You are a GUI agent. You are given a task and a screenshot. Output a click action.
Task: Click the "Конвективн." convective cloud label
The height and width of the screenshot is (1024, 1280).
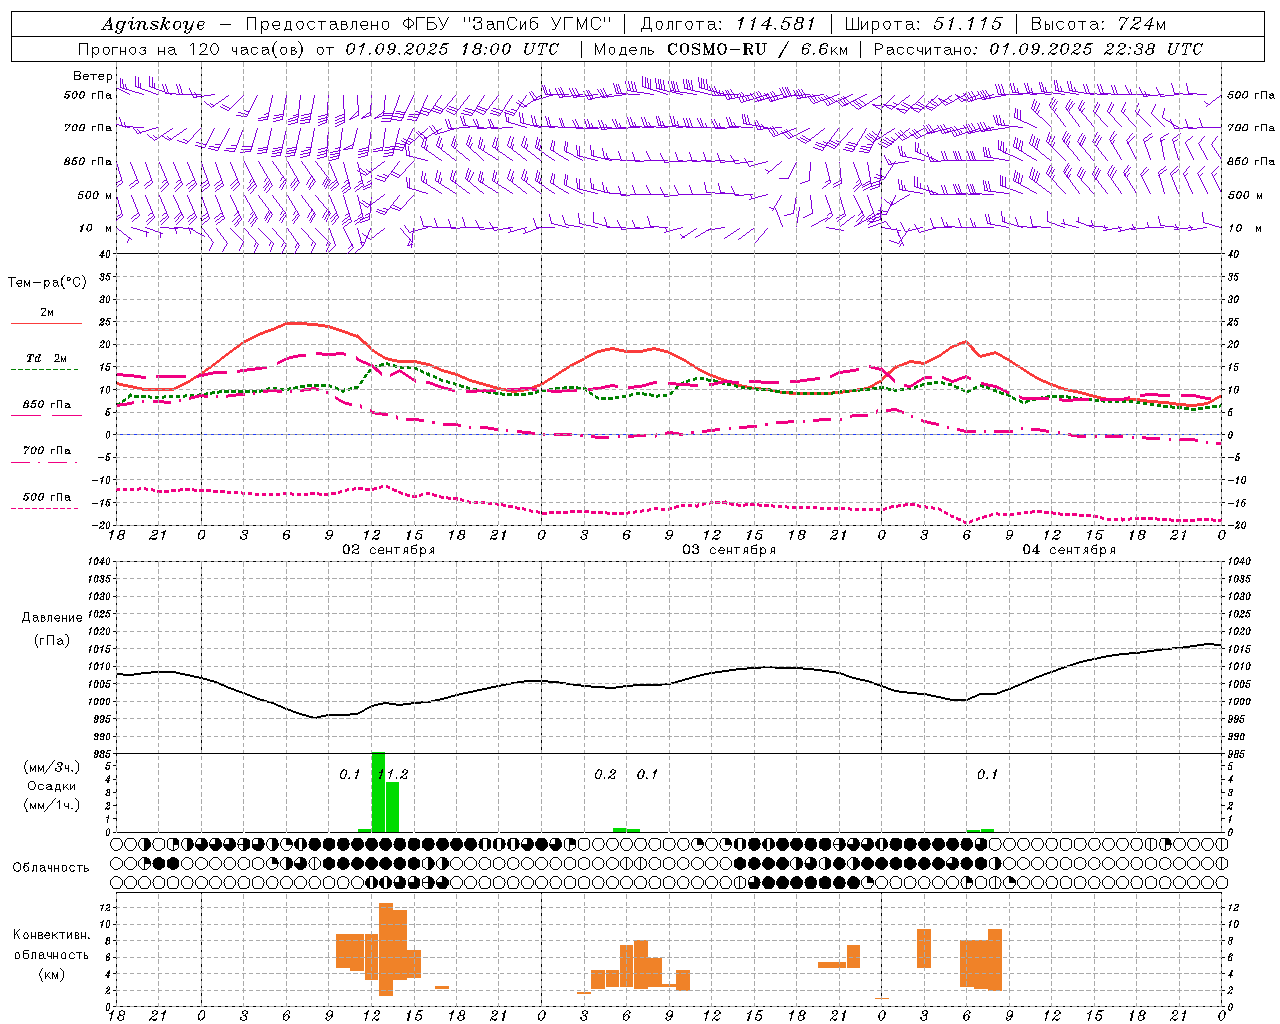[52, 935]
